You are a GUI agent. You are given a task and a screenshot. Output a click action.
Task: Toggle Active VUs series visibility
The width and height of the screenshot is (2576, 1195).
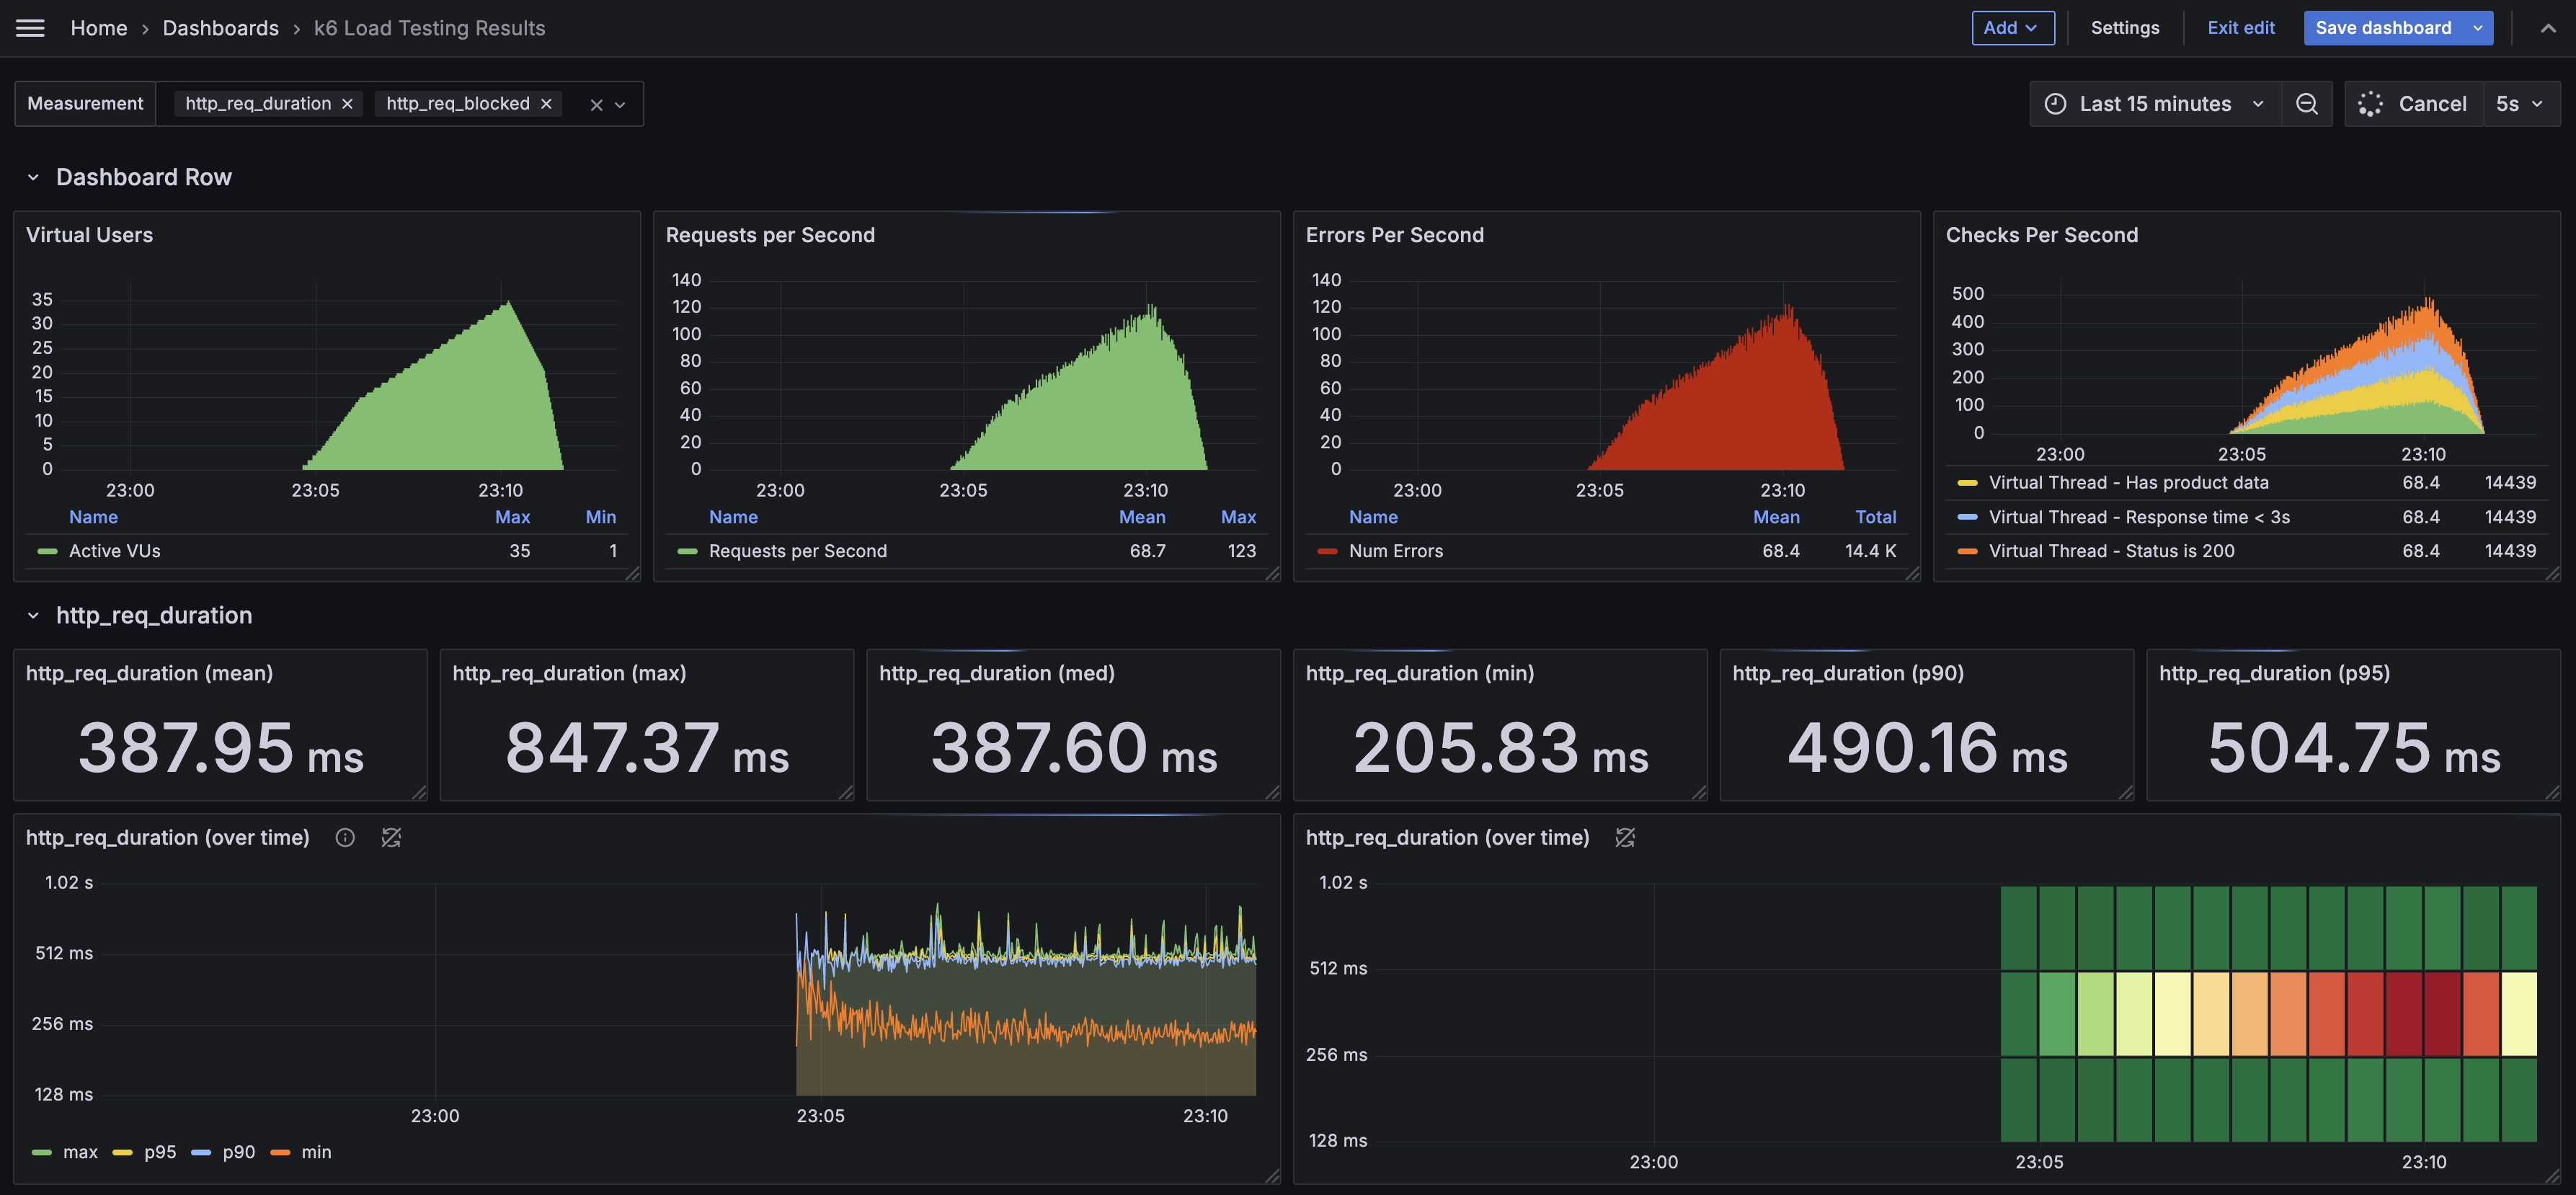(114, 551)
